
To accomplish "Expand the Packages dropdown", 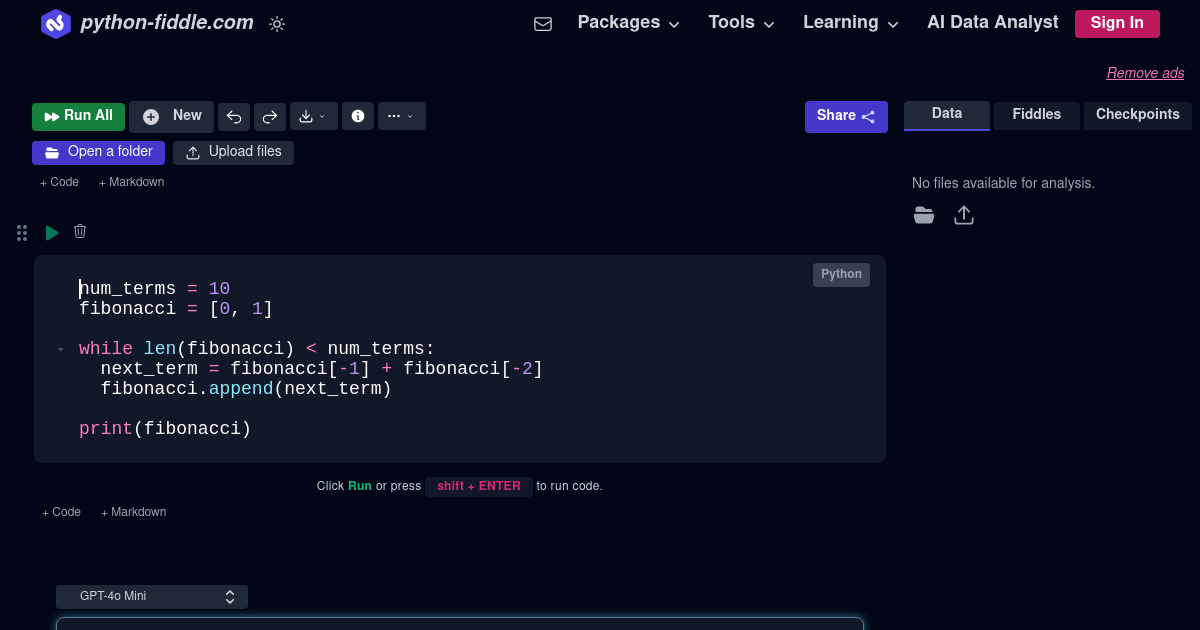I will [x=627, y=21].
